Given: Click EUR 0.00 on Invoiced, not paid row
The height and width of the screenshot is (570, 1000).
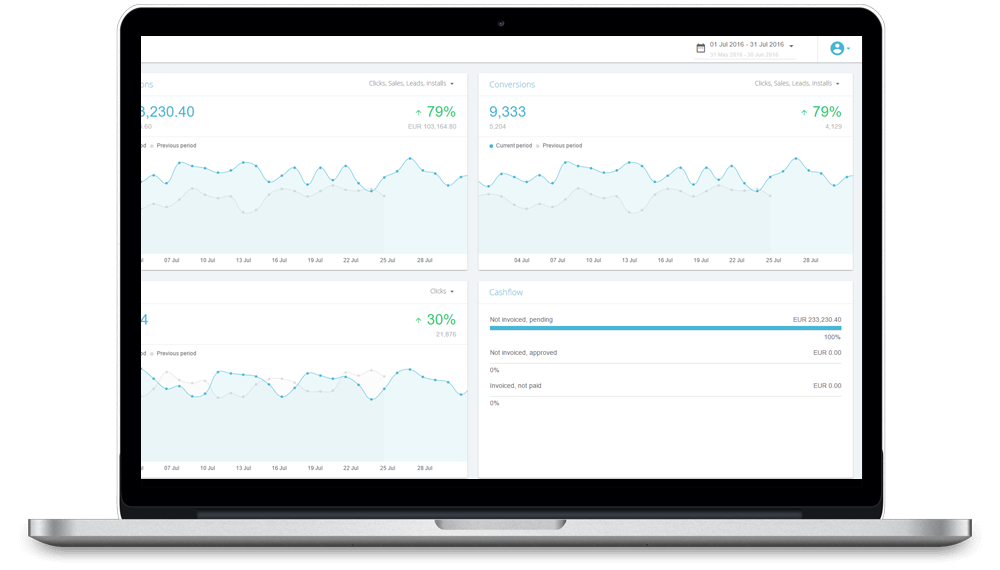Looking at the screenshot, I should click(827, 386).
